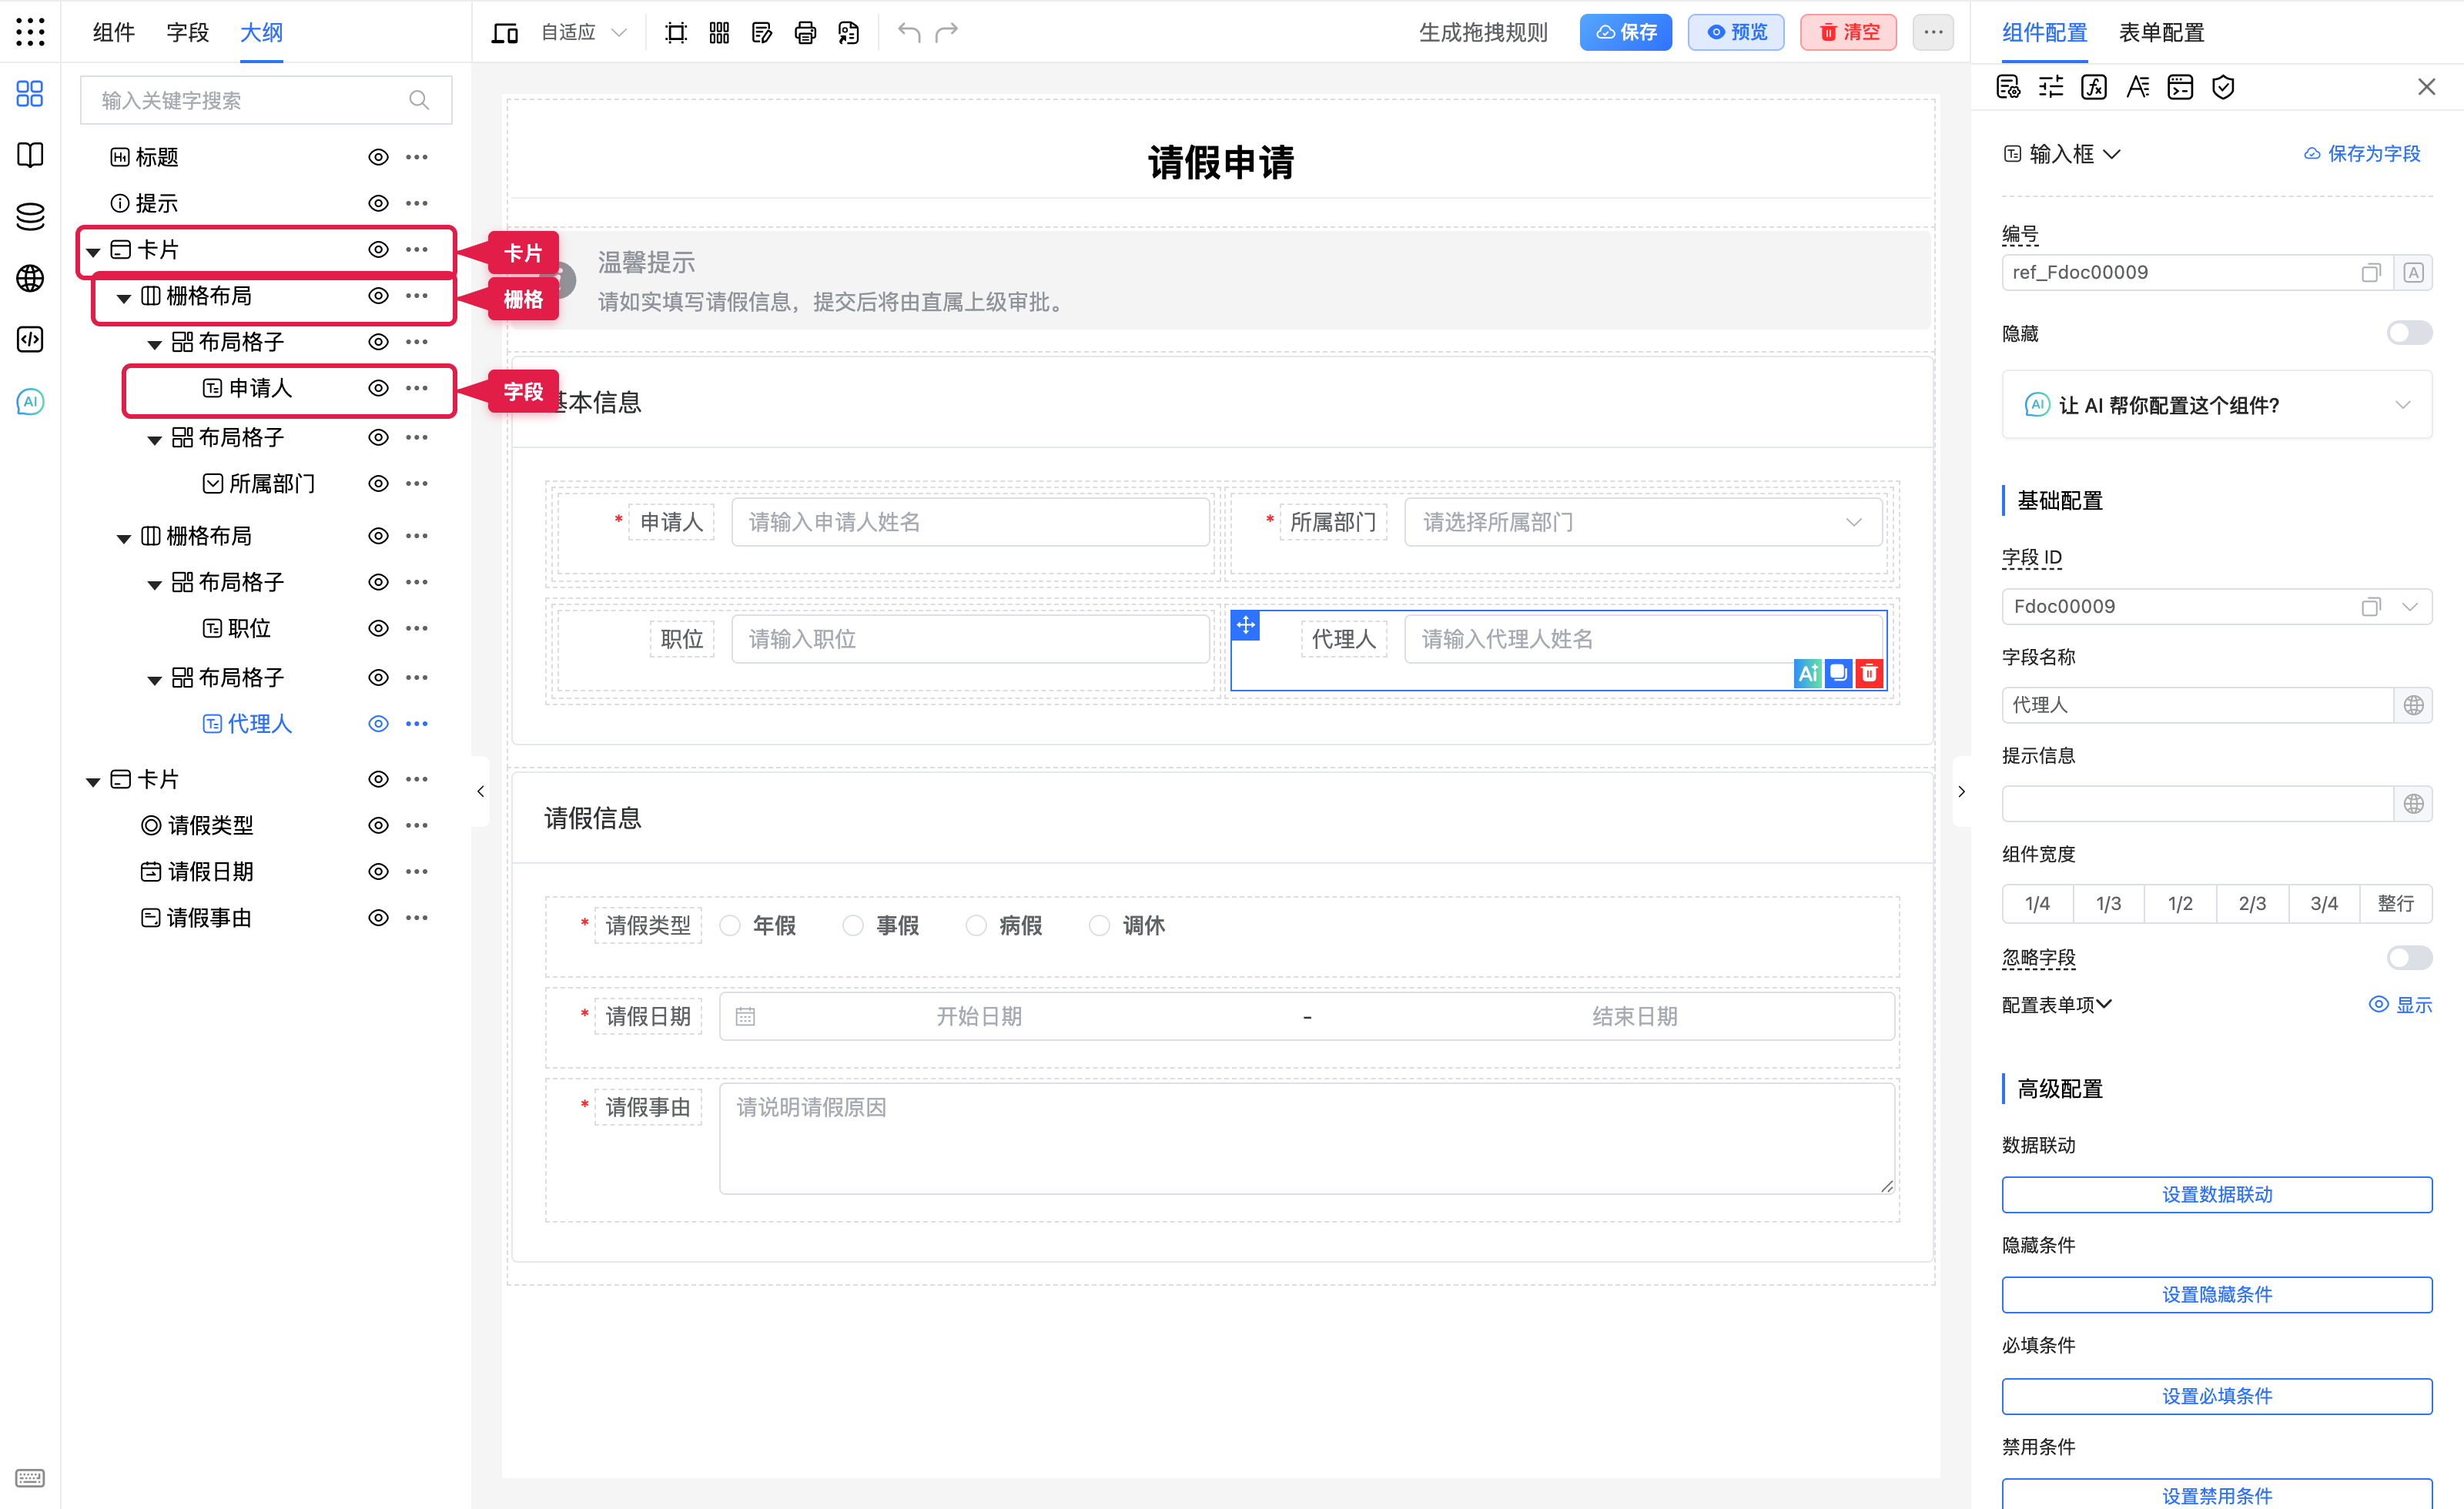The image size is (2464, 1509).
Task: Click the redo arrow
Action: pos(946,33)
